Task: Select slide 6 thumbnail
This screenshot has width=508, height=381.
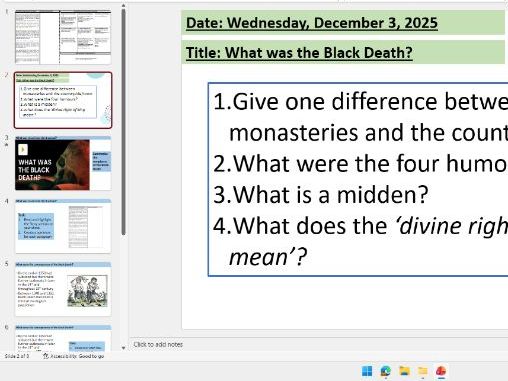Action: (x=63, y=338)
